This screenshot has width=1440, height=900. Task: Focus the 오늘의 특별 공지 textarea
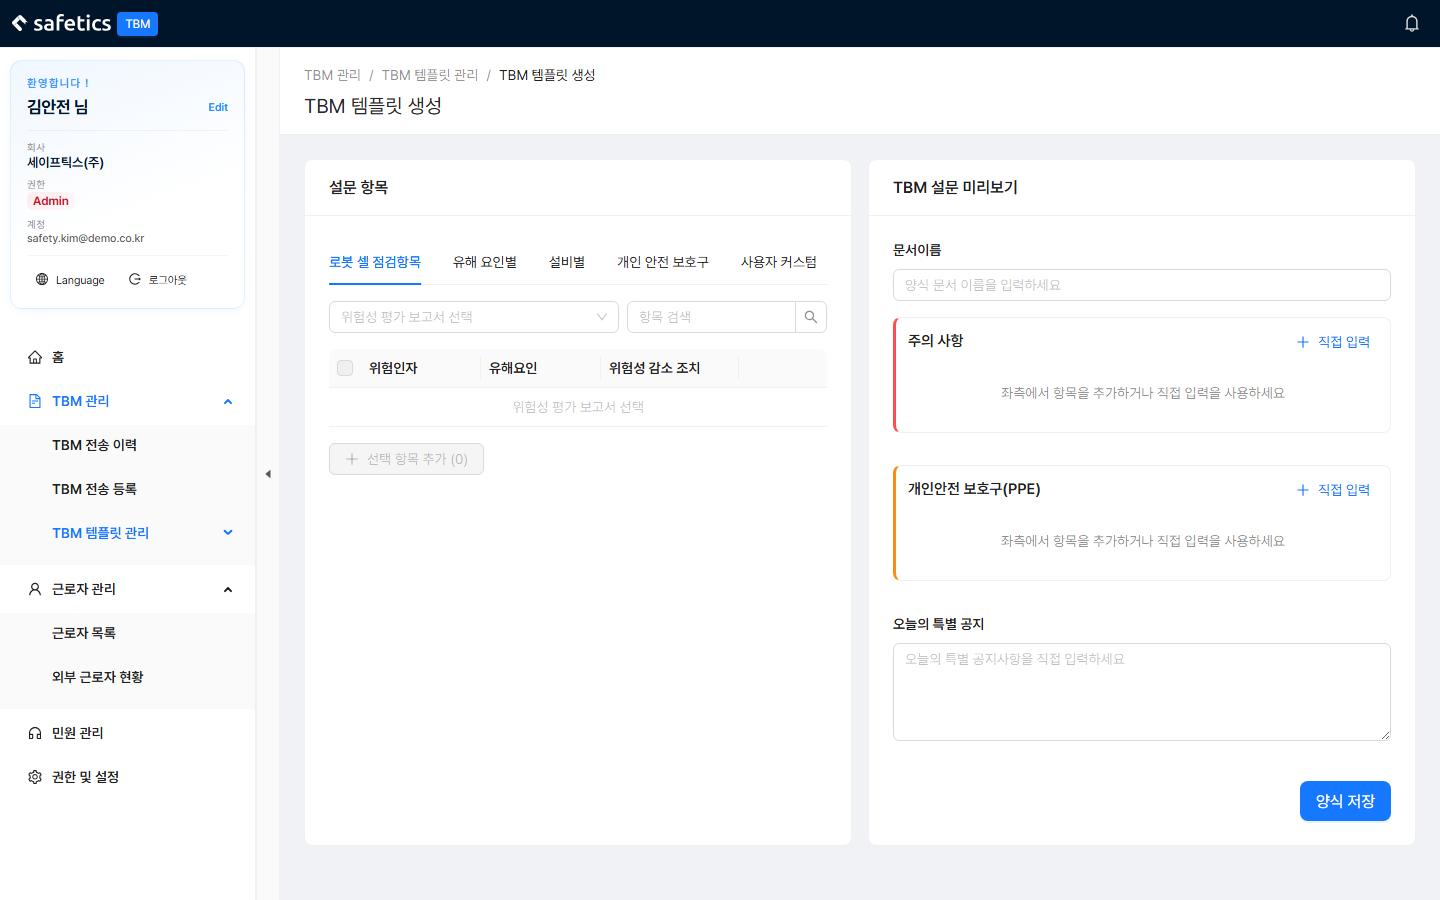[x=1142, y=692]
